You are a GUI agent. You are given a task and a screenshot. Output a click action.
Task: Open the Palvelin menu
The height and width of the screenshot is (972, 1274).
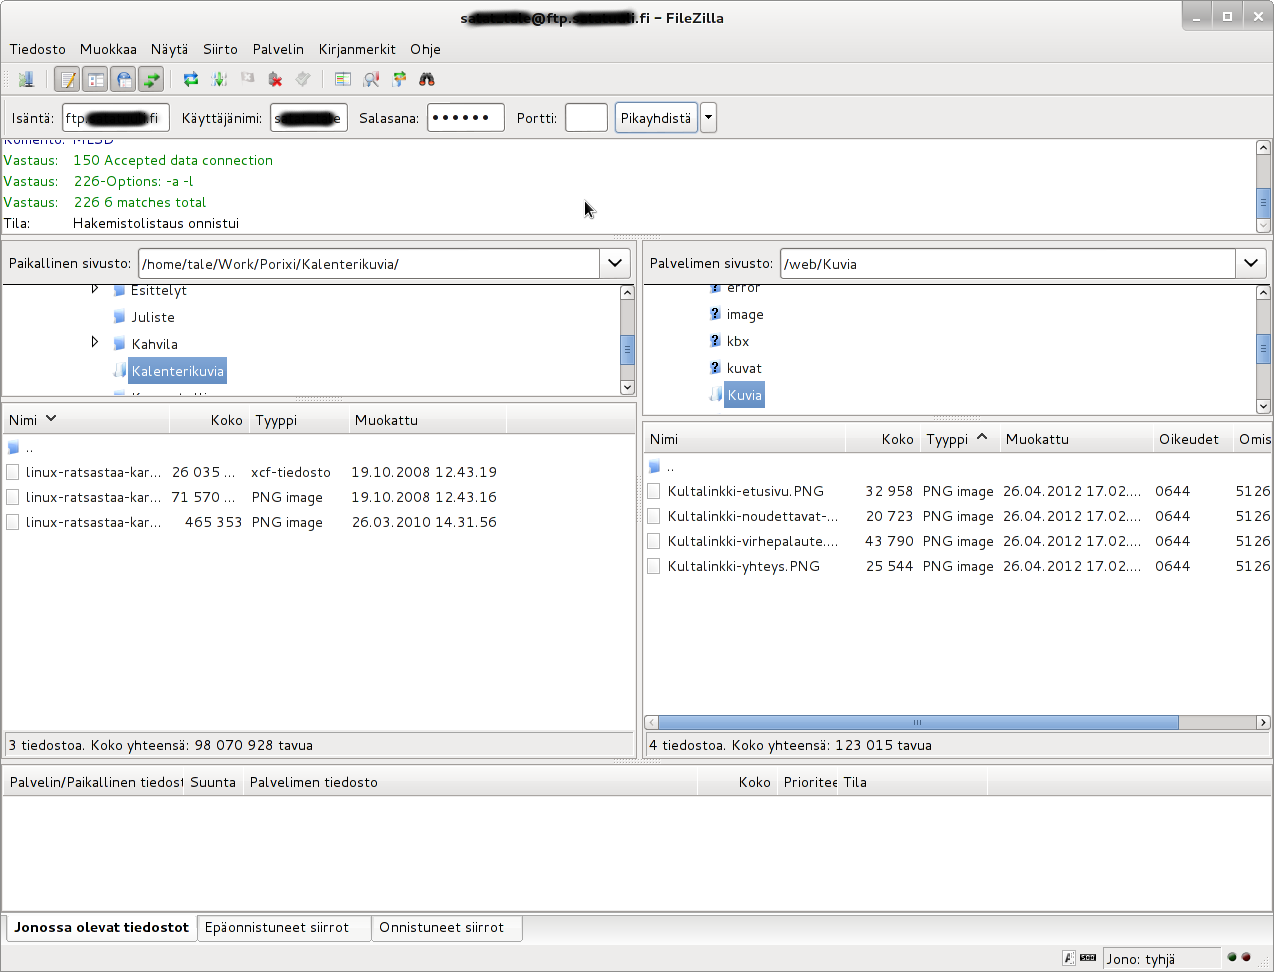(x=278, y=49)
